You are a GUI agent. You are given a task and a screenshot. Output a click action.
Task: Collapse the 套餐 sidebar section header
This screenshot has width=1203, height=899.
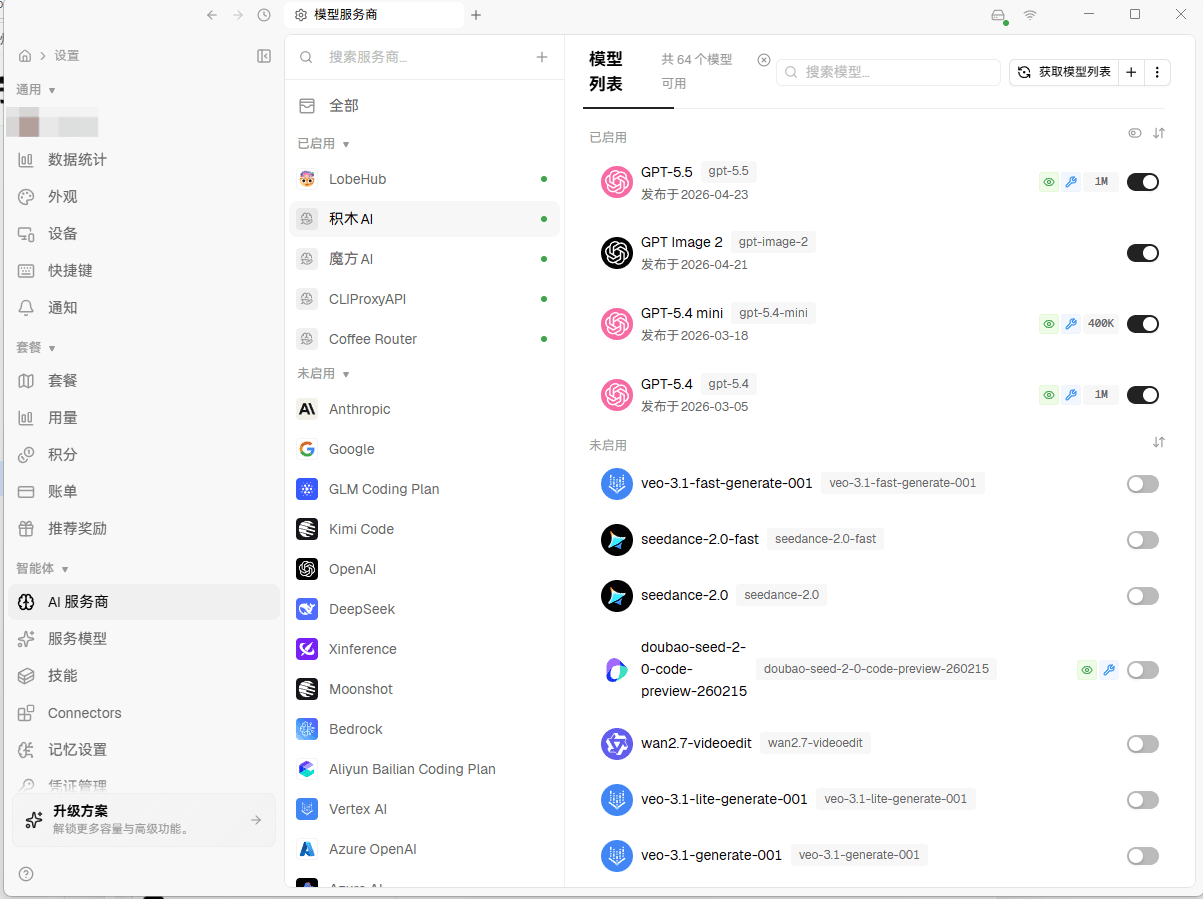click(36, 348)
